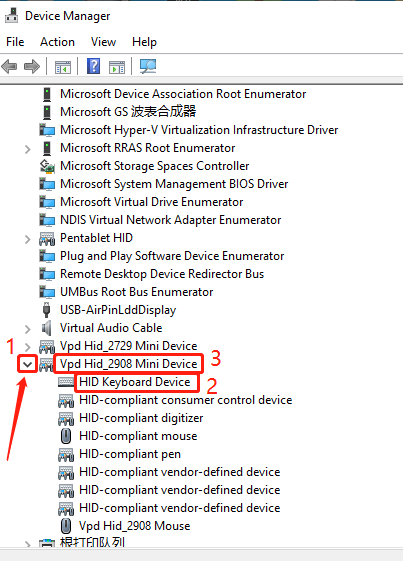Expand Microsoft RRAS Root Enumerator node
The height and width of the screenshot is (561, 403).
[x=28, y=149]
